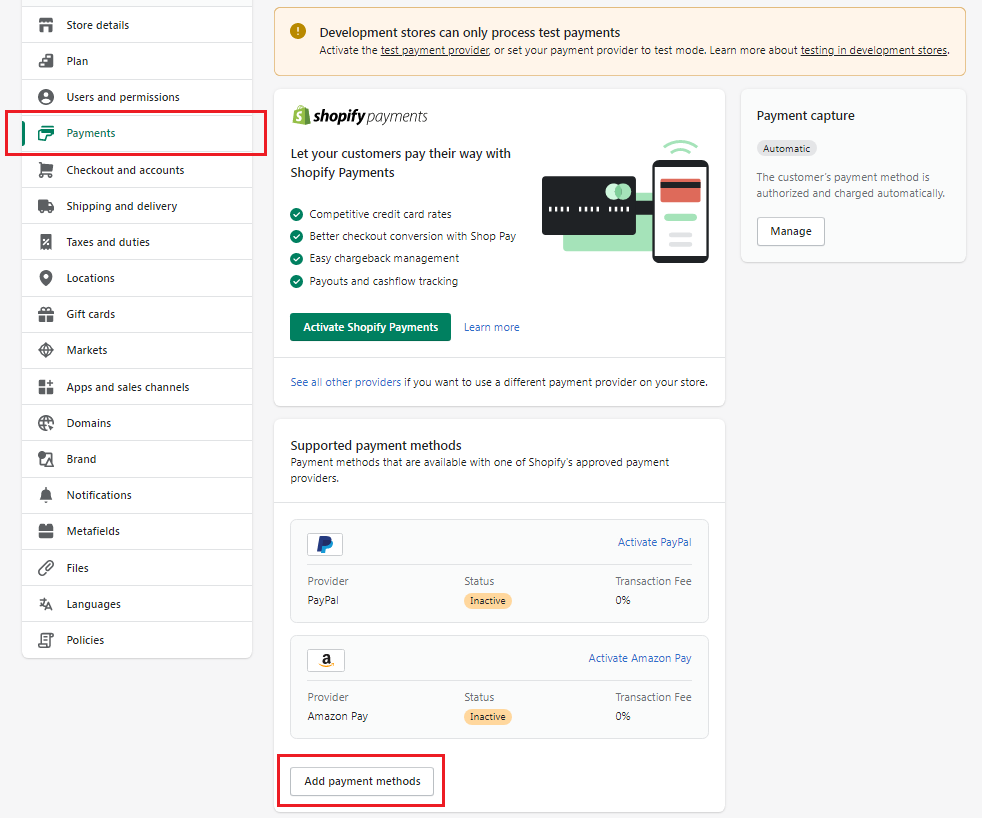Click the Store details storefront icon

(x=46, y=25)
